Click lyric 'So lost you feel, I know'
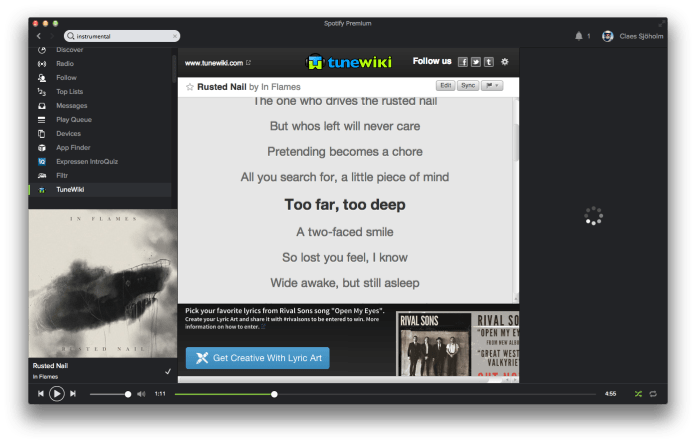Image resolution: width=696 pixels, height=443 pixels. pos(345,257)
